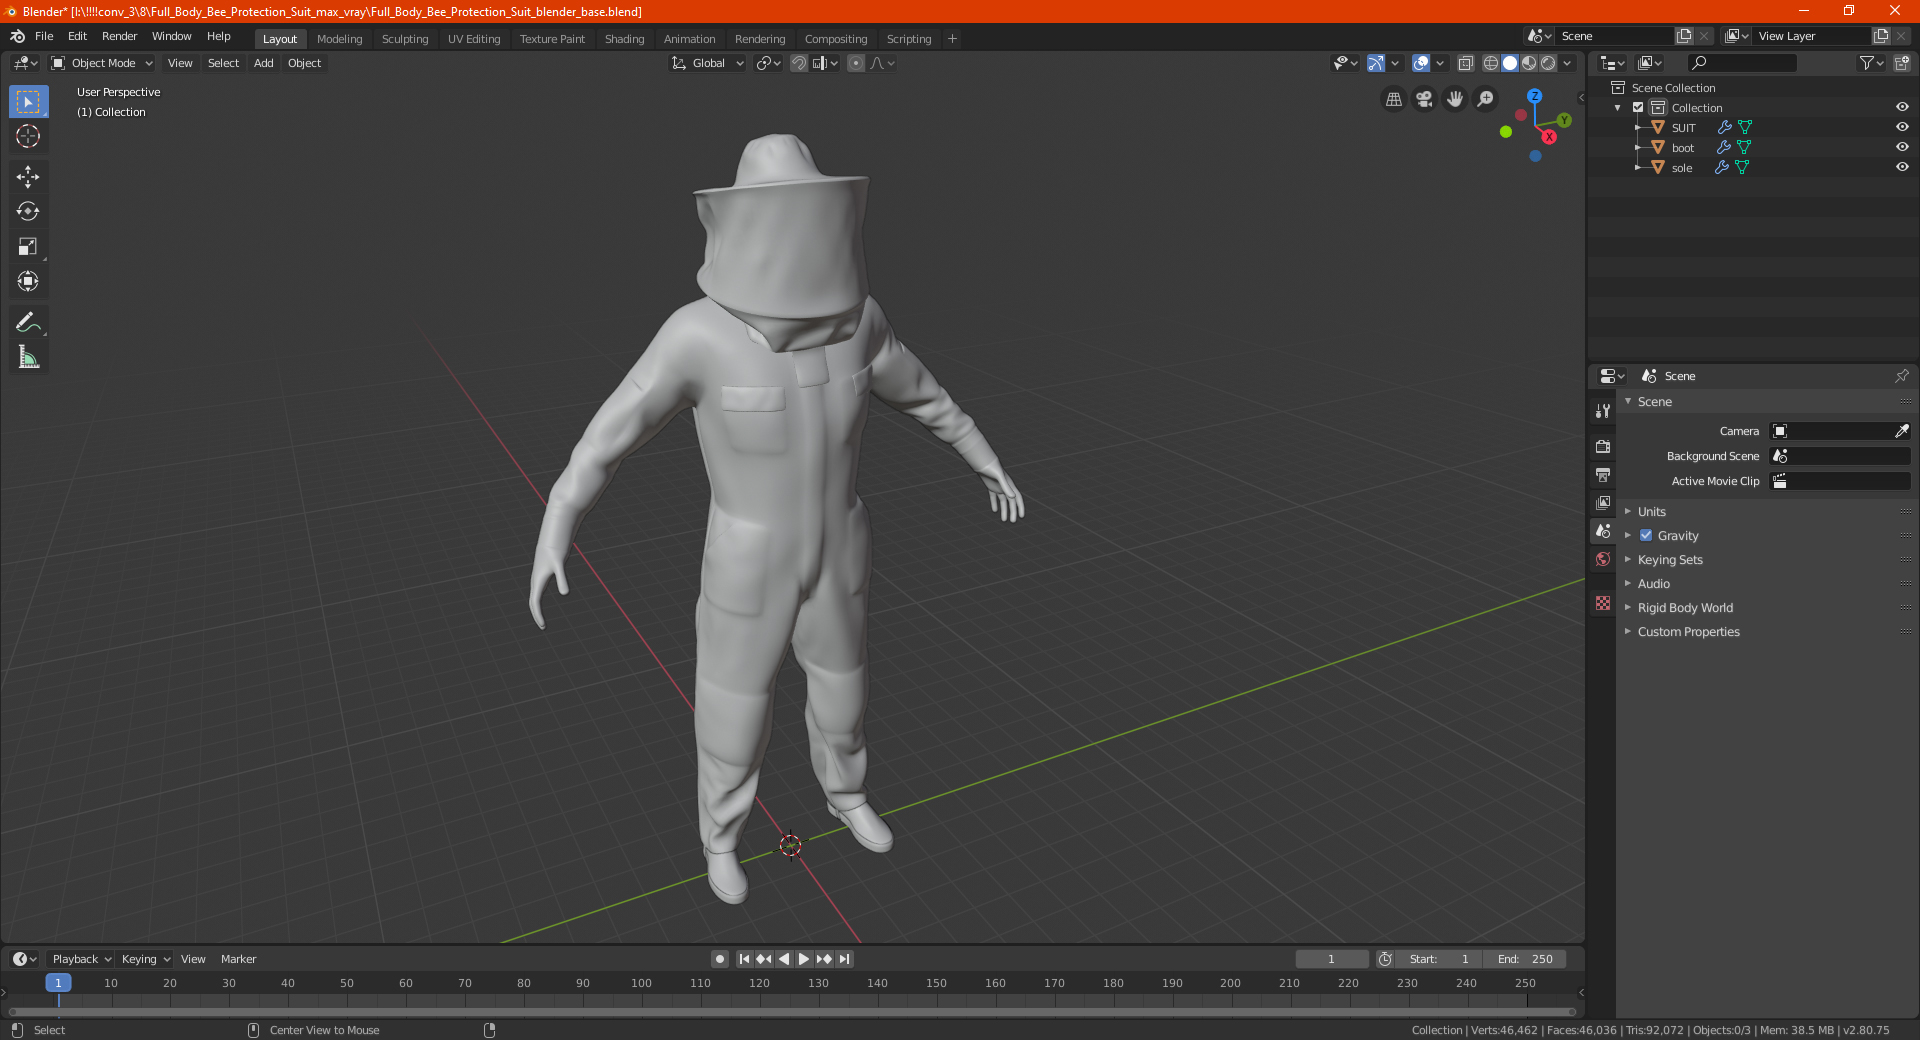Image resolution: width=1920 pixels, height=1040 pixels.
Task: Switch orthographic/perspective view grid icon
Action: coord(1393,99)
